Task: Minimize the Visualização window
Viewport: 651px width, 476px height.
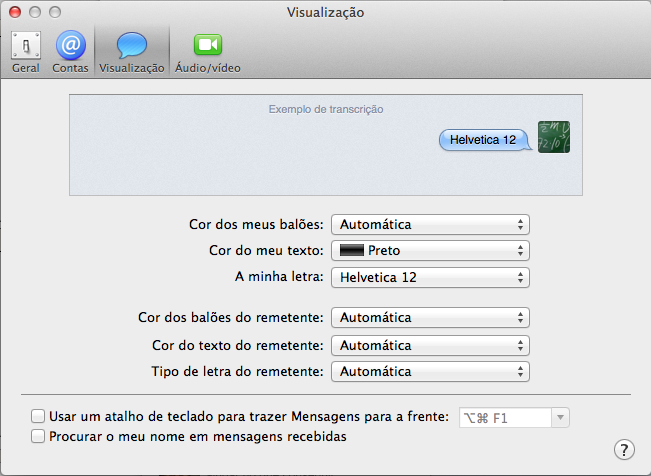Action: (x=35, y=12)
